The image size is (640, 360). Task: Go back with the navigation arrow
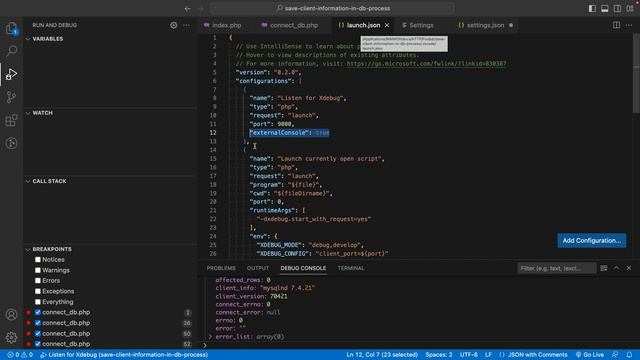[x=187, y=9]
